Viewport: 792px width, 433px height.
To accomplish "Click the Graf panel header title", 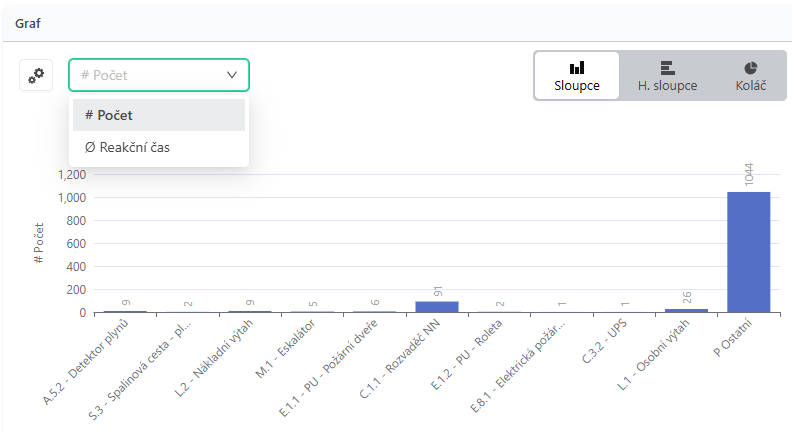I will tap(28, 24).
